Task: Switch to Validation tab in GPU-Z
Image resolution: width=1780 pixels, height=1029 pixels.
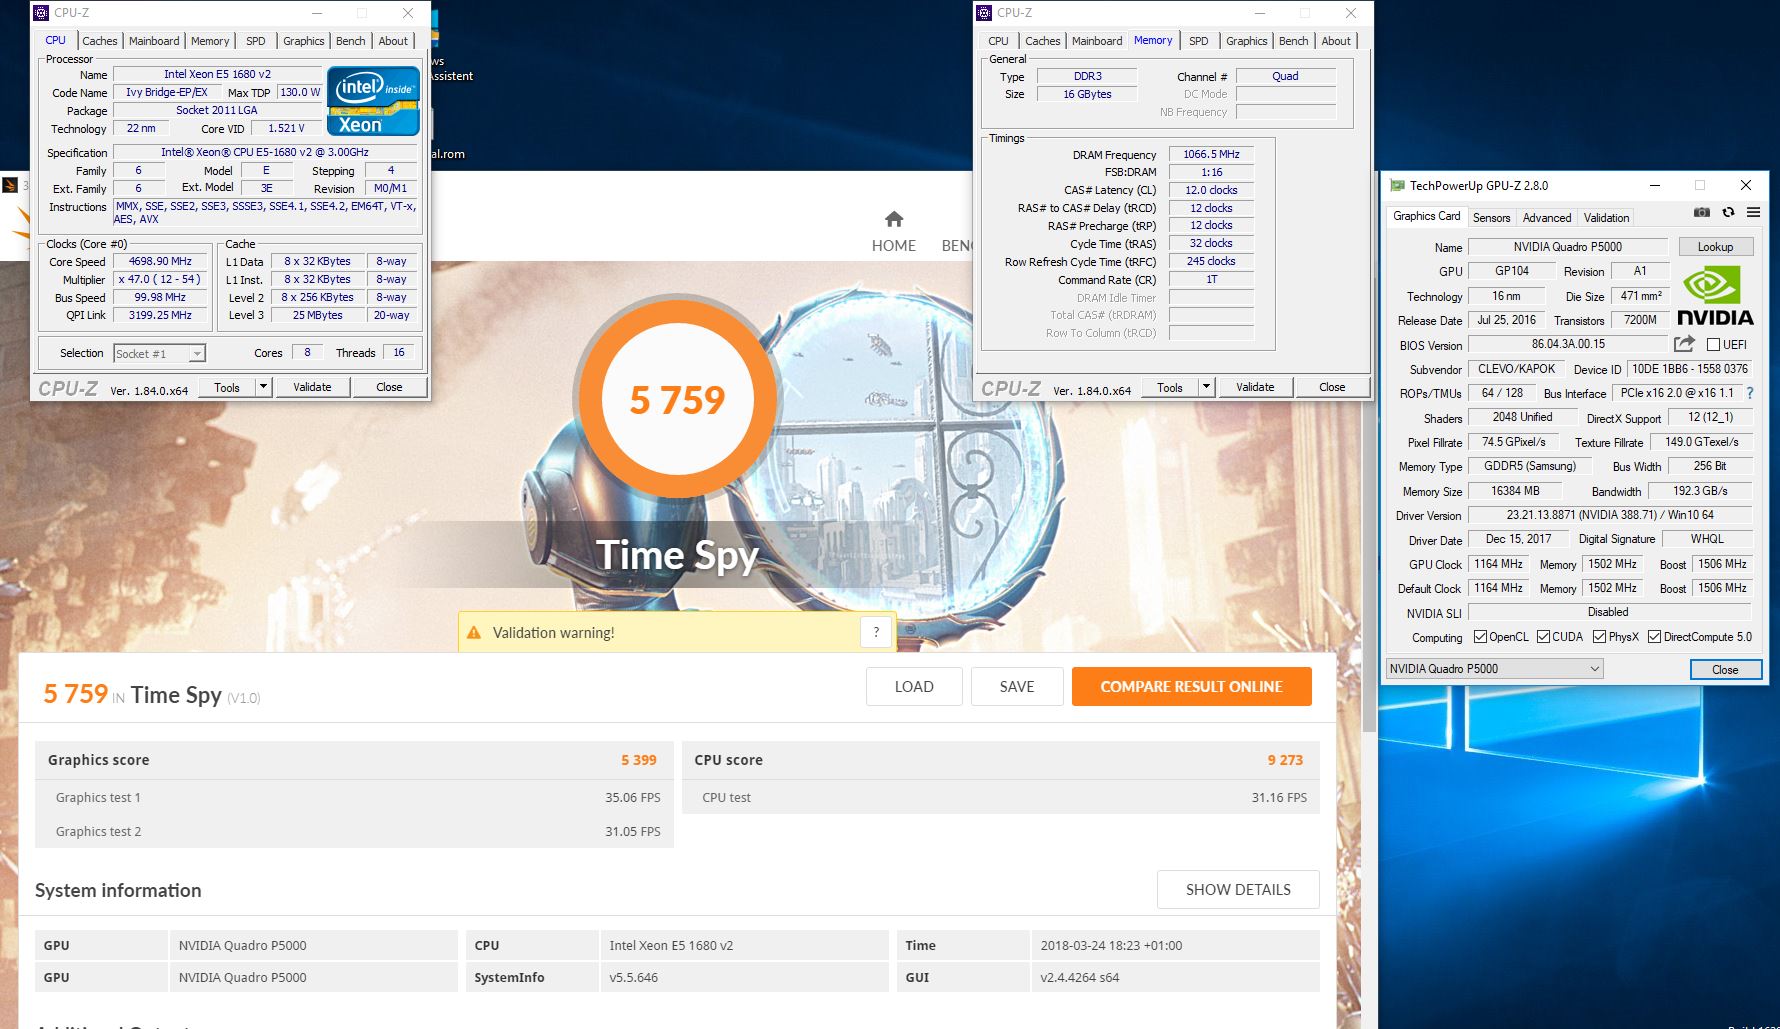Action: 1606,217
